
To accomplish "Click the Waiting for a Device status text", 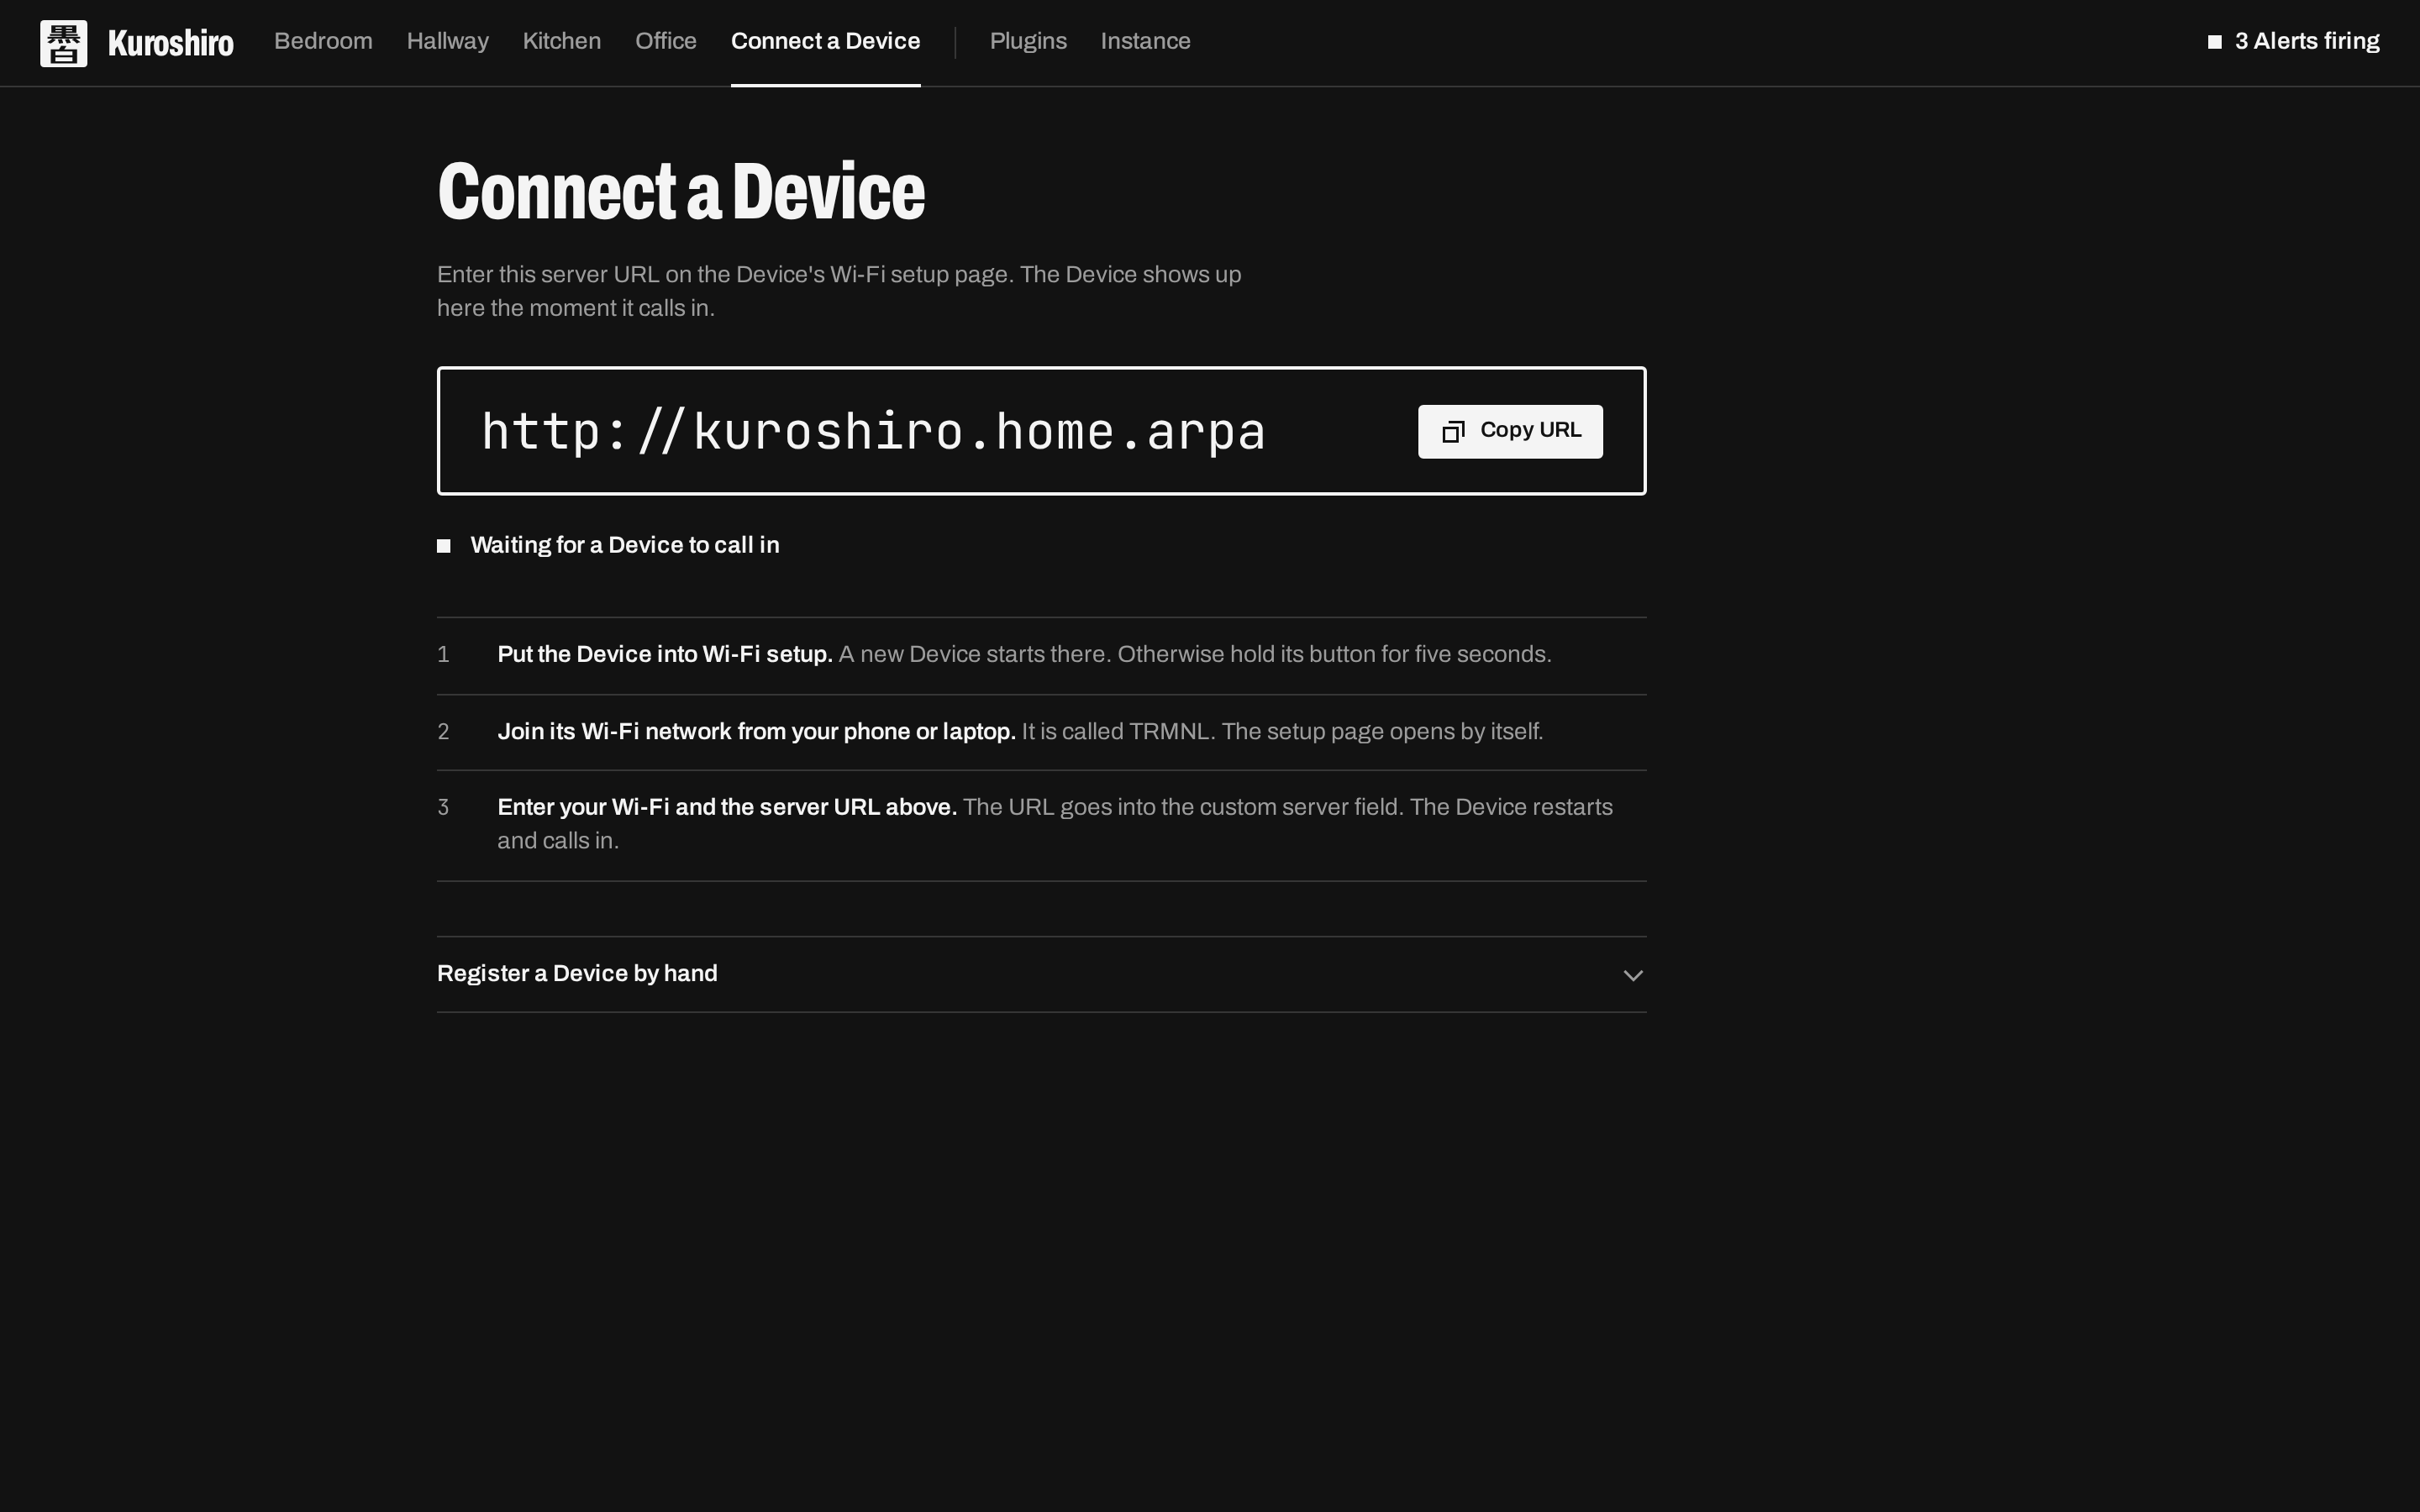I will click(x=624, y=545).
